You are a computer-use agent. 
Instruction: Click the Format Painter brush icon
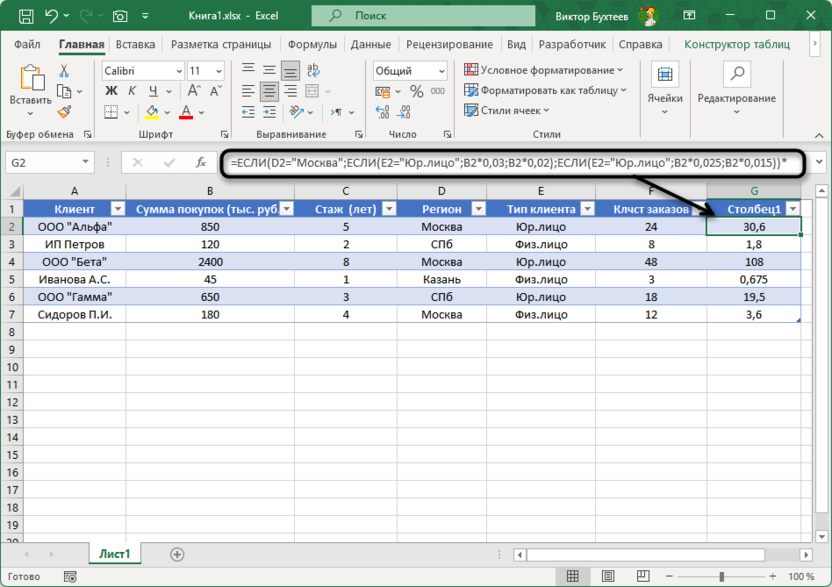pyautogui.click(x=65, y=112)
